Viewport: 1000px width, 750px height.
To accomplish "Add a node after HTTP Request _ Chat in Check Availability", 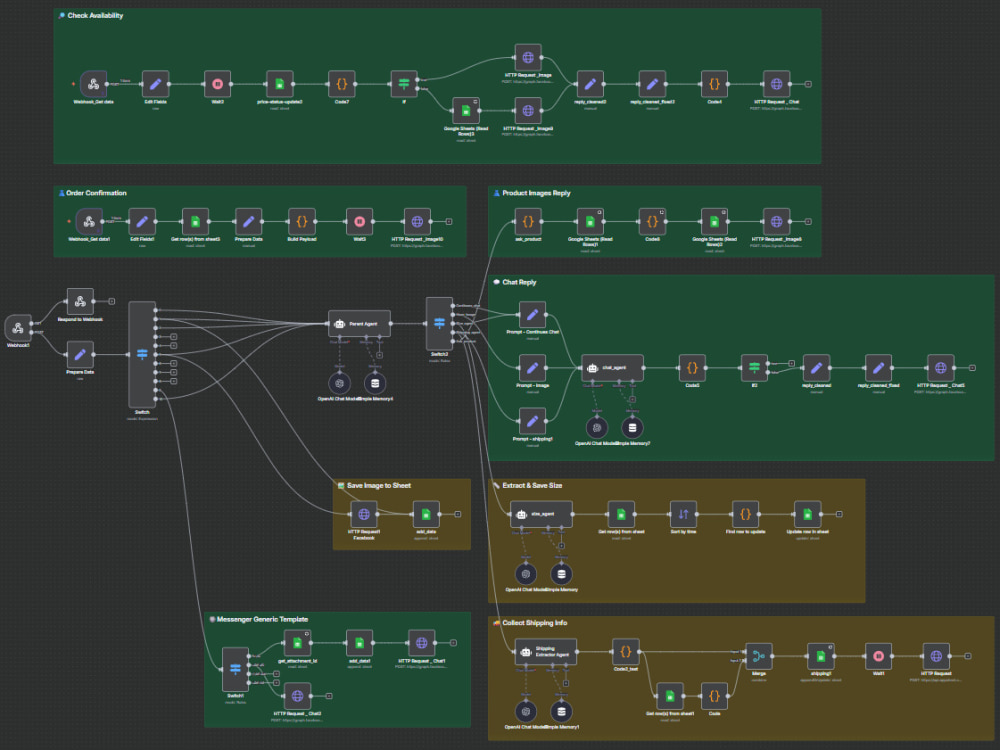I will (808, 84).
